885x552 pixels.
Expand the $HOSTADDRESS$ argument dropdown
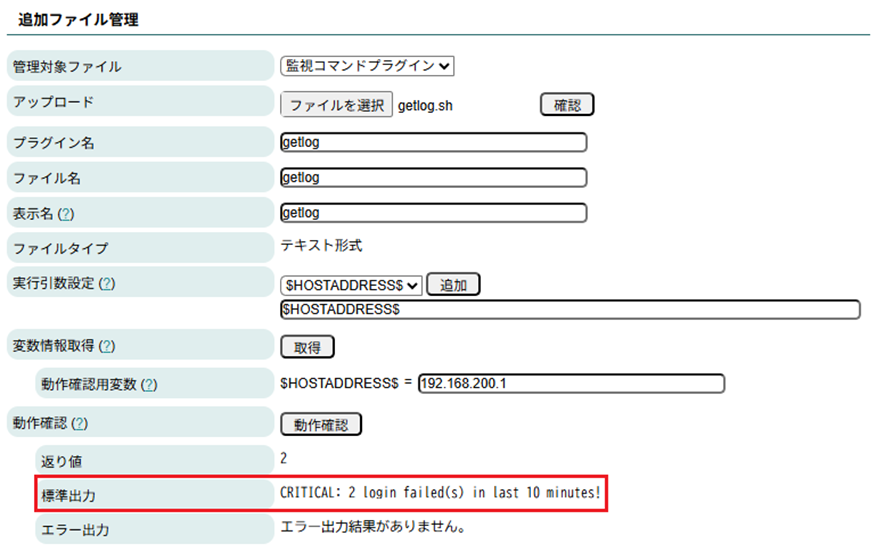pyautogui.click(x=352, y=285)
